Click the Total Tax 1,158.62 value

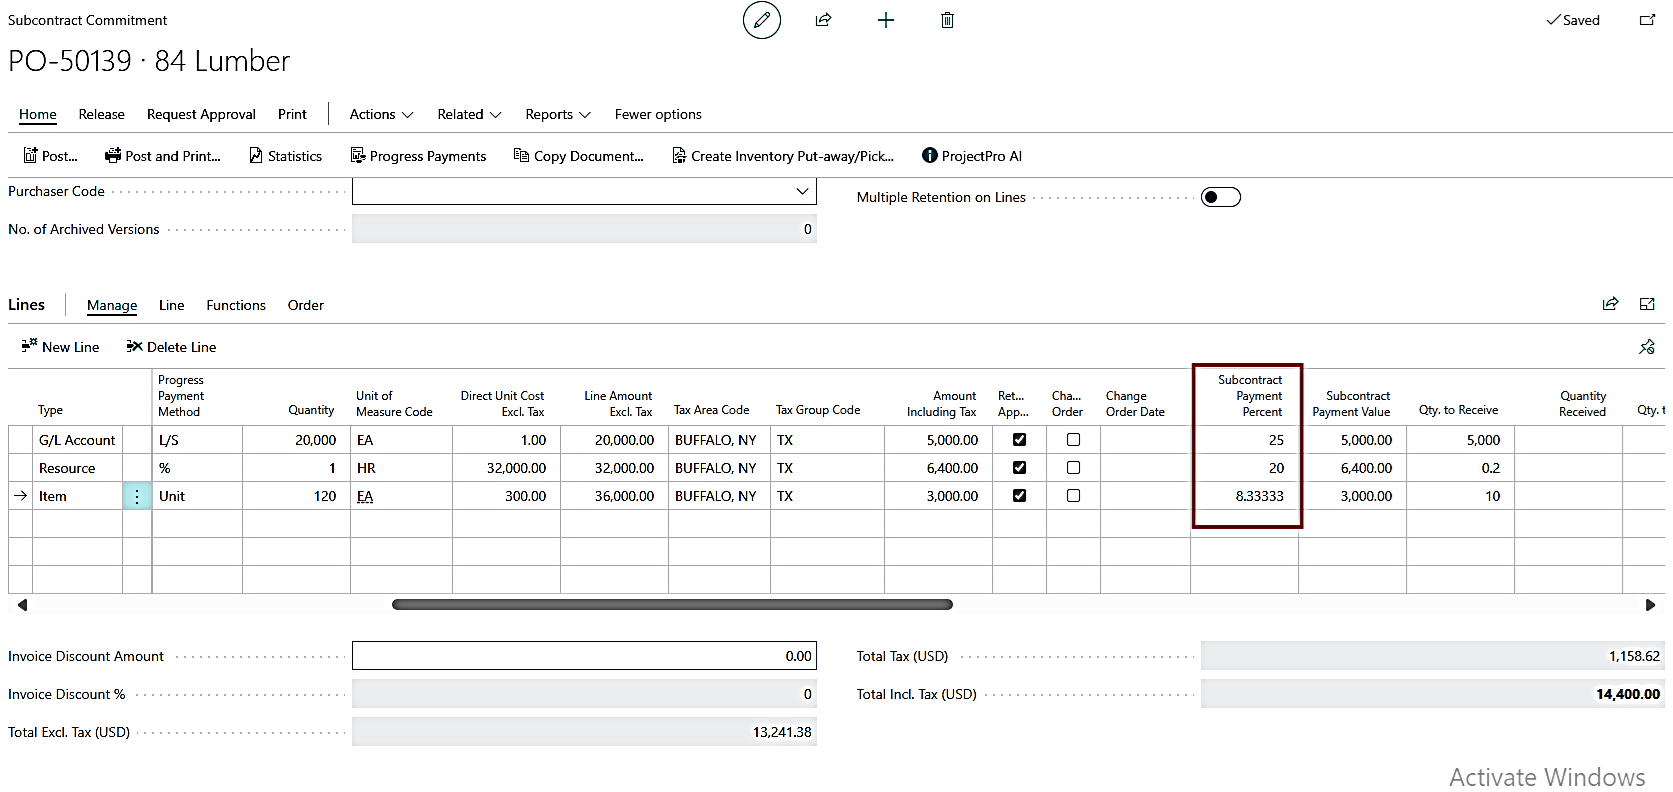1433,656
